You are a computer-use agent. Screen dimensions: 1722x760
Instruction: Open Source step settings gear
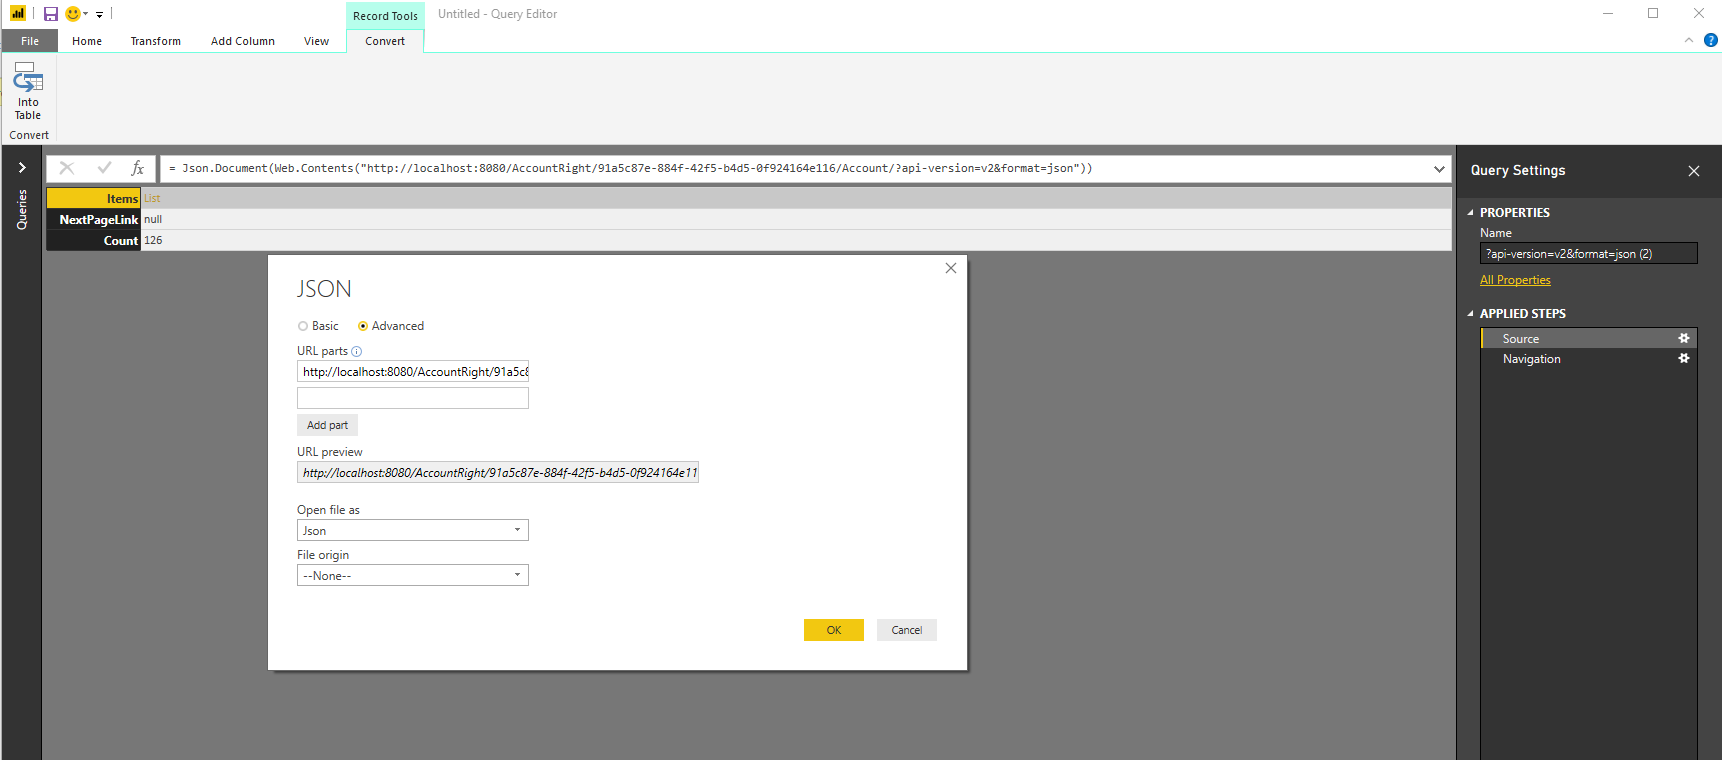coord(1684,338)
